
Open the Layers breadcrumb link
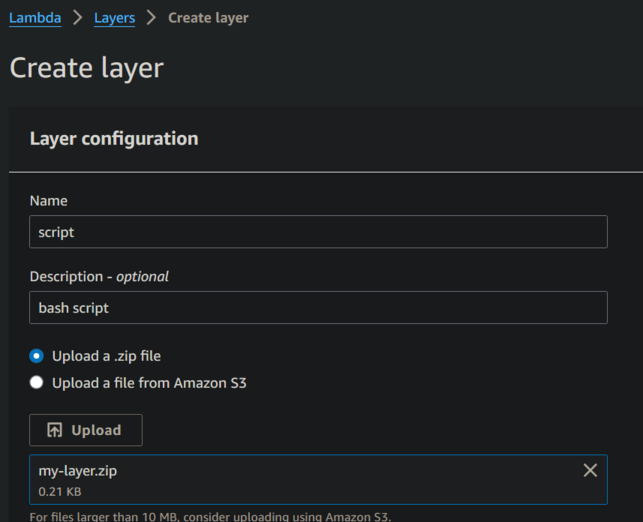tap(114, 17)
